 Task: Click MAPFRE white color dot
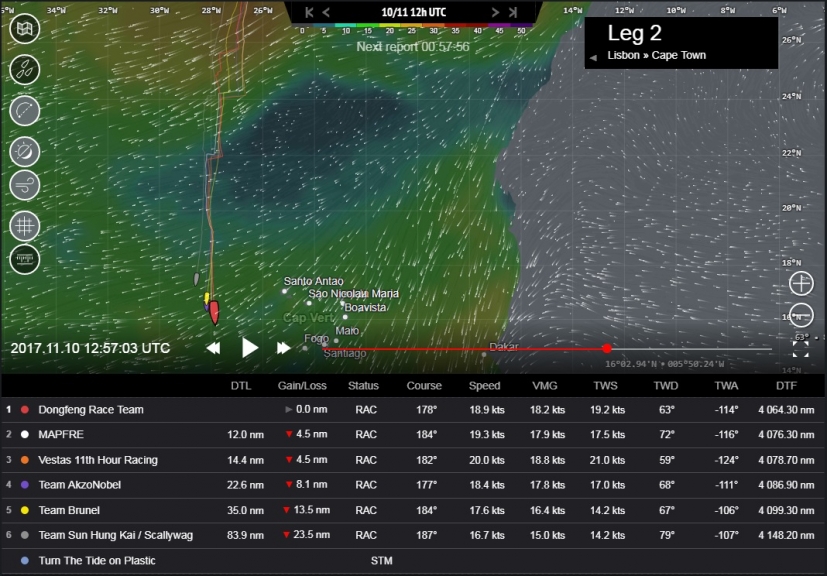[25, 435]
